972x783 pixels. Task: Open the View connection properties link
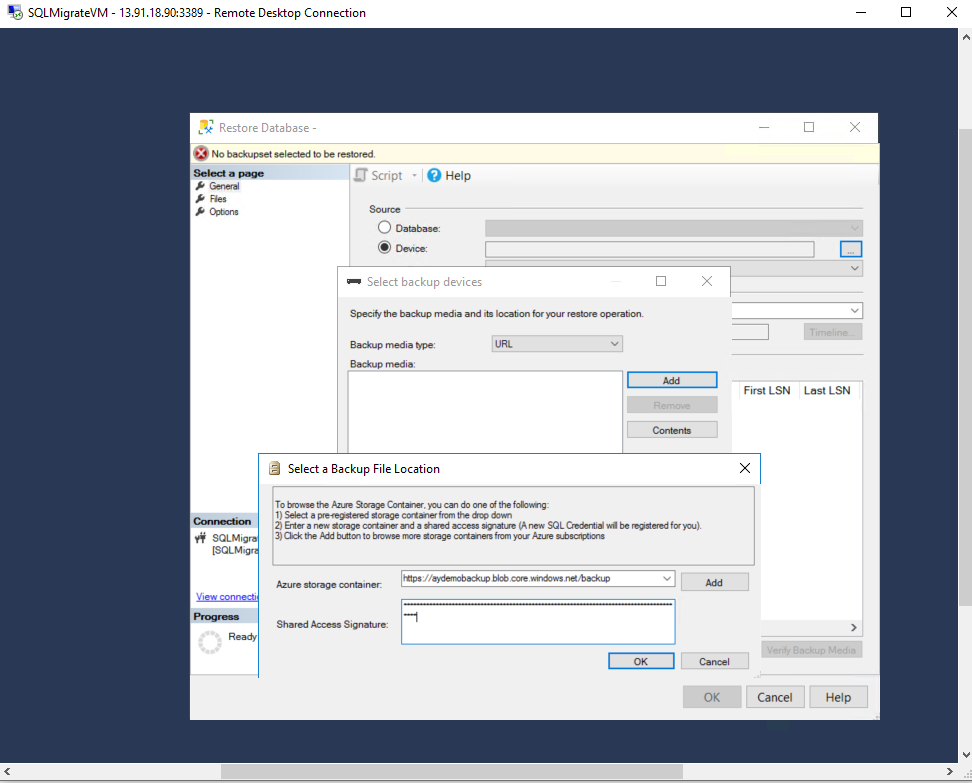coord(227,596)
